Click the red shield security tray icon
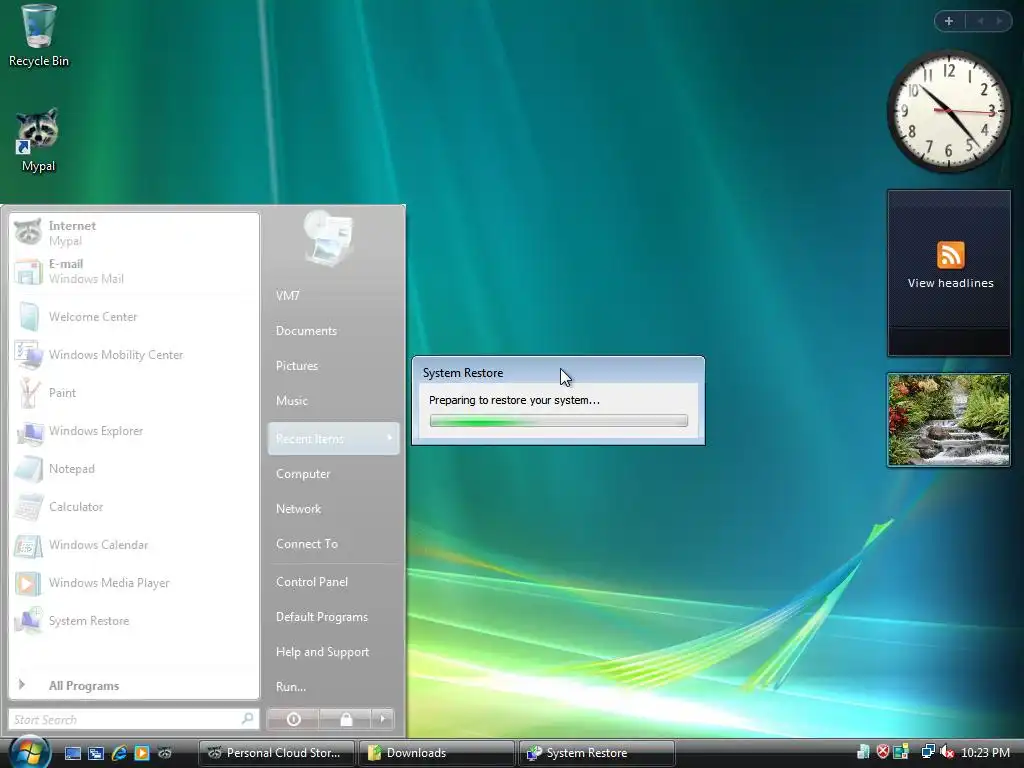The height and width of the screenshot is (768, 1024). pos(882,752)
